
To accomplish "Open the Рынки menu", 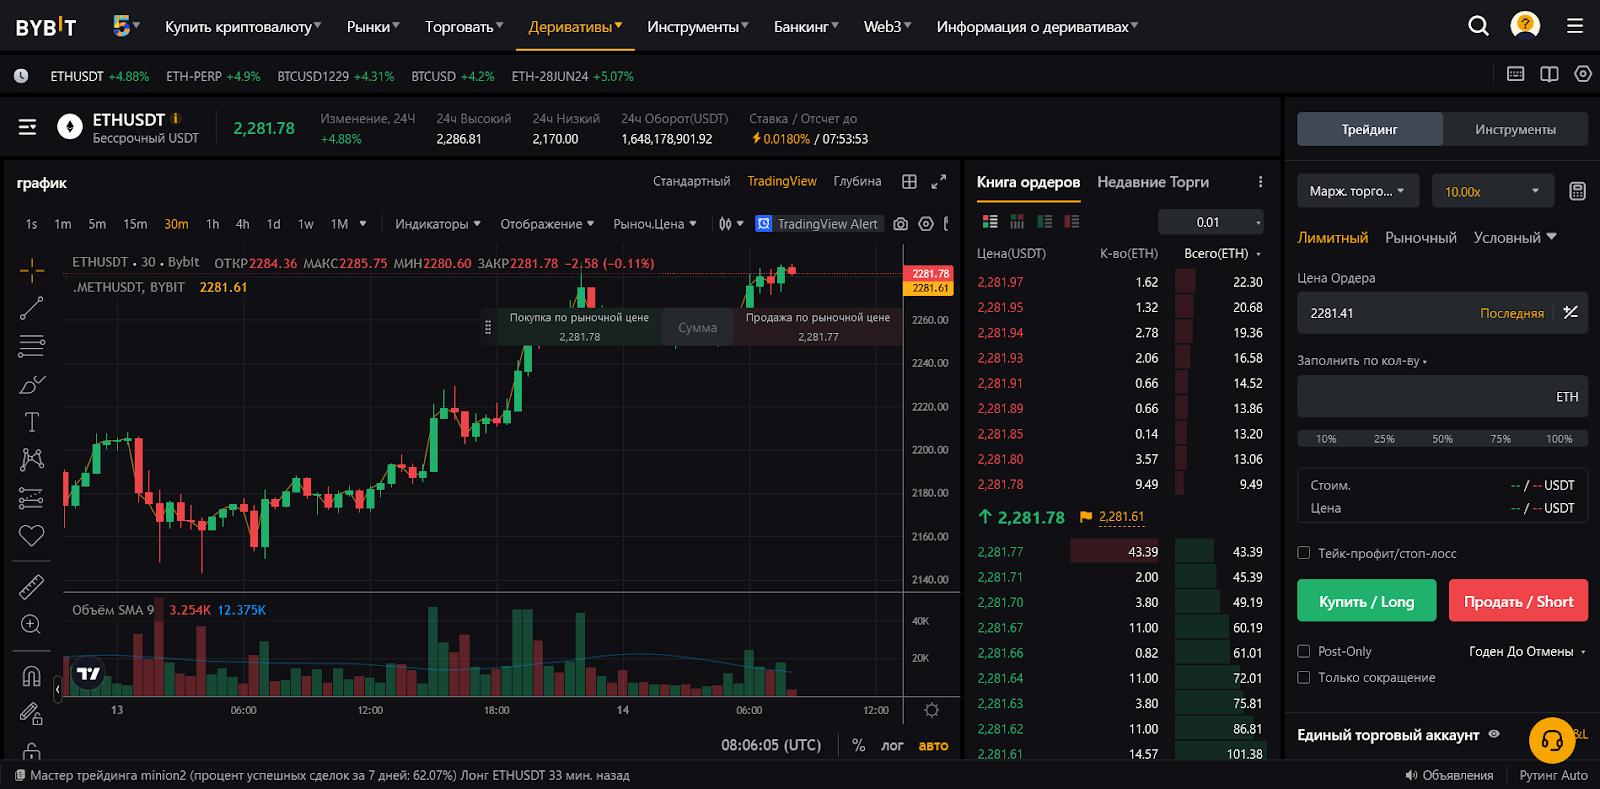I will click(372, 27).
